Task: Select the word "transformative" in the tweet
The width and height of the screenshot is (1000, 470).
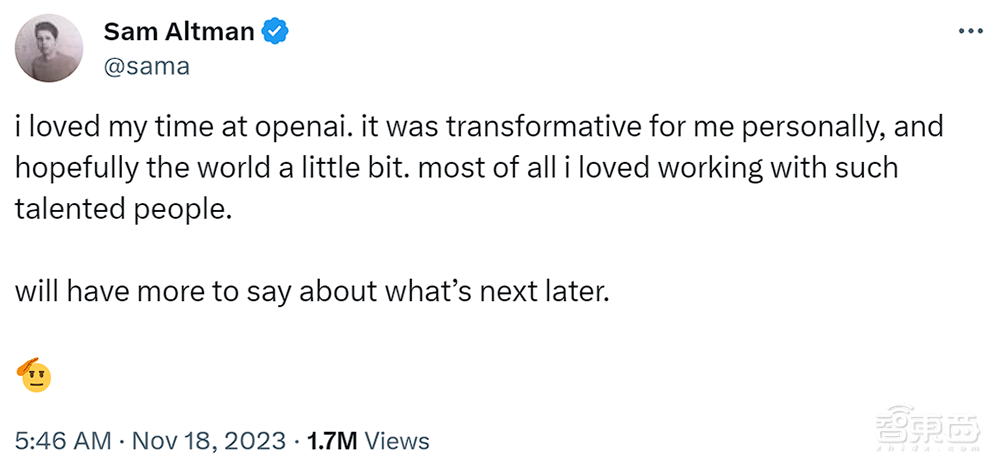Action: click(x=533, y=129)
